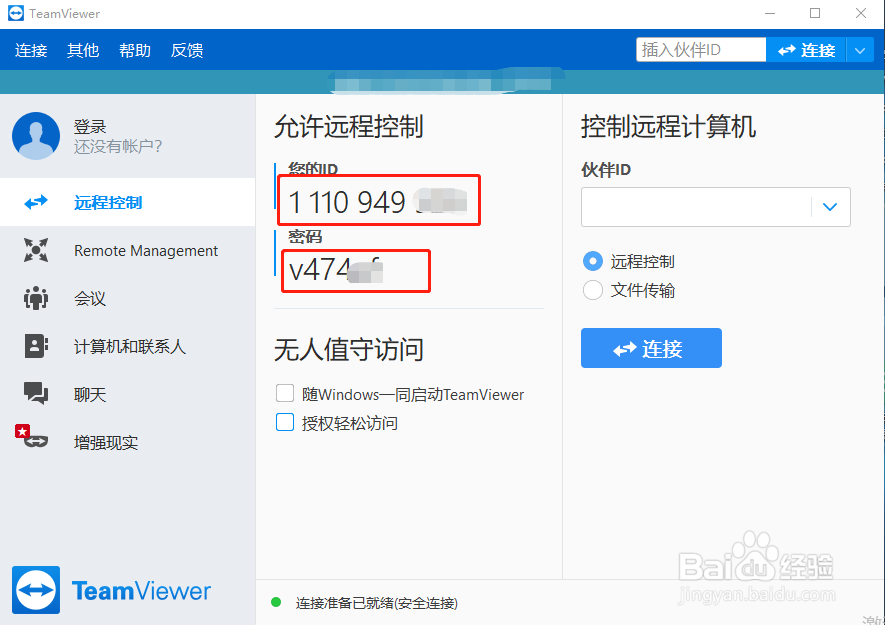Viewport: 885px width, 625px height.
Task: Switch to the Remote Management tab
Action: click(x=128, y=250)
